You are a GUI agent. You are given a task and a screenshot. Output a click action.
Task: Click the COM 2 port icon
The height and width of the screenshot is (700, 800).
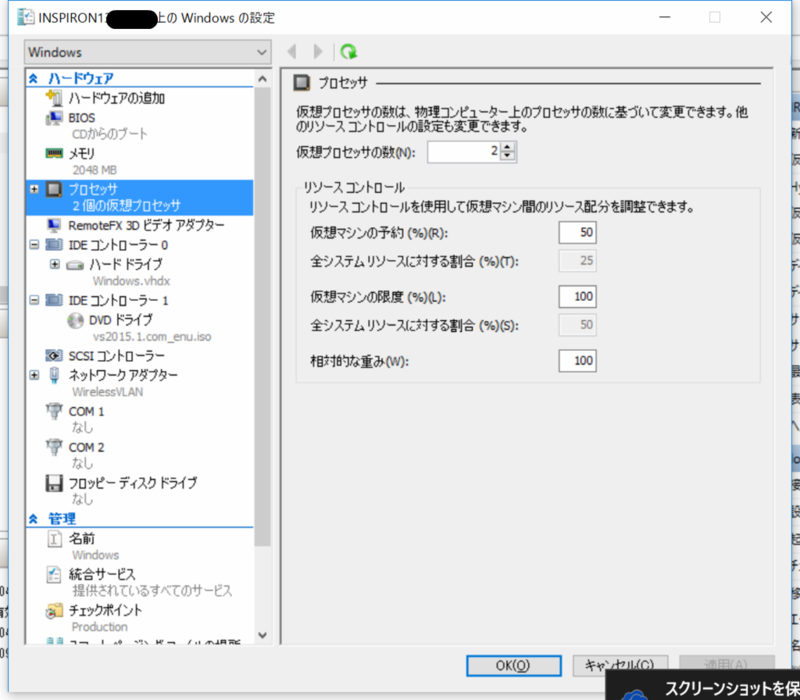tap(54, 447)
